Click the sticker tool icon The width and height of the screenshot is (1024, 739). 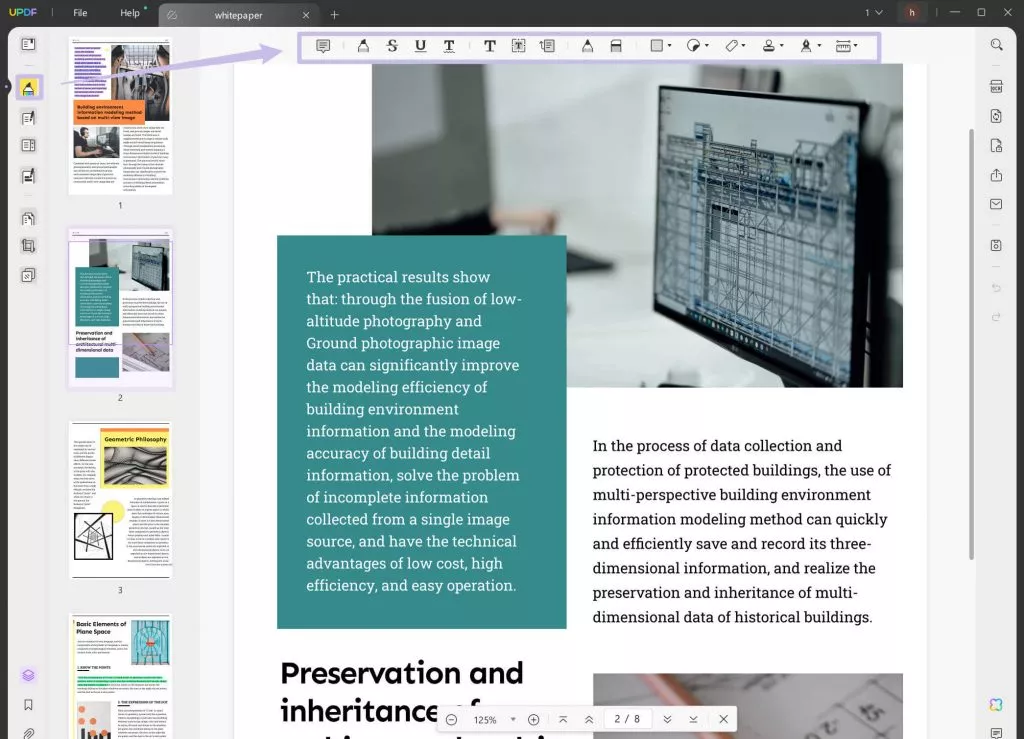[x=694, y=46]
